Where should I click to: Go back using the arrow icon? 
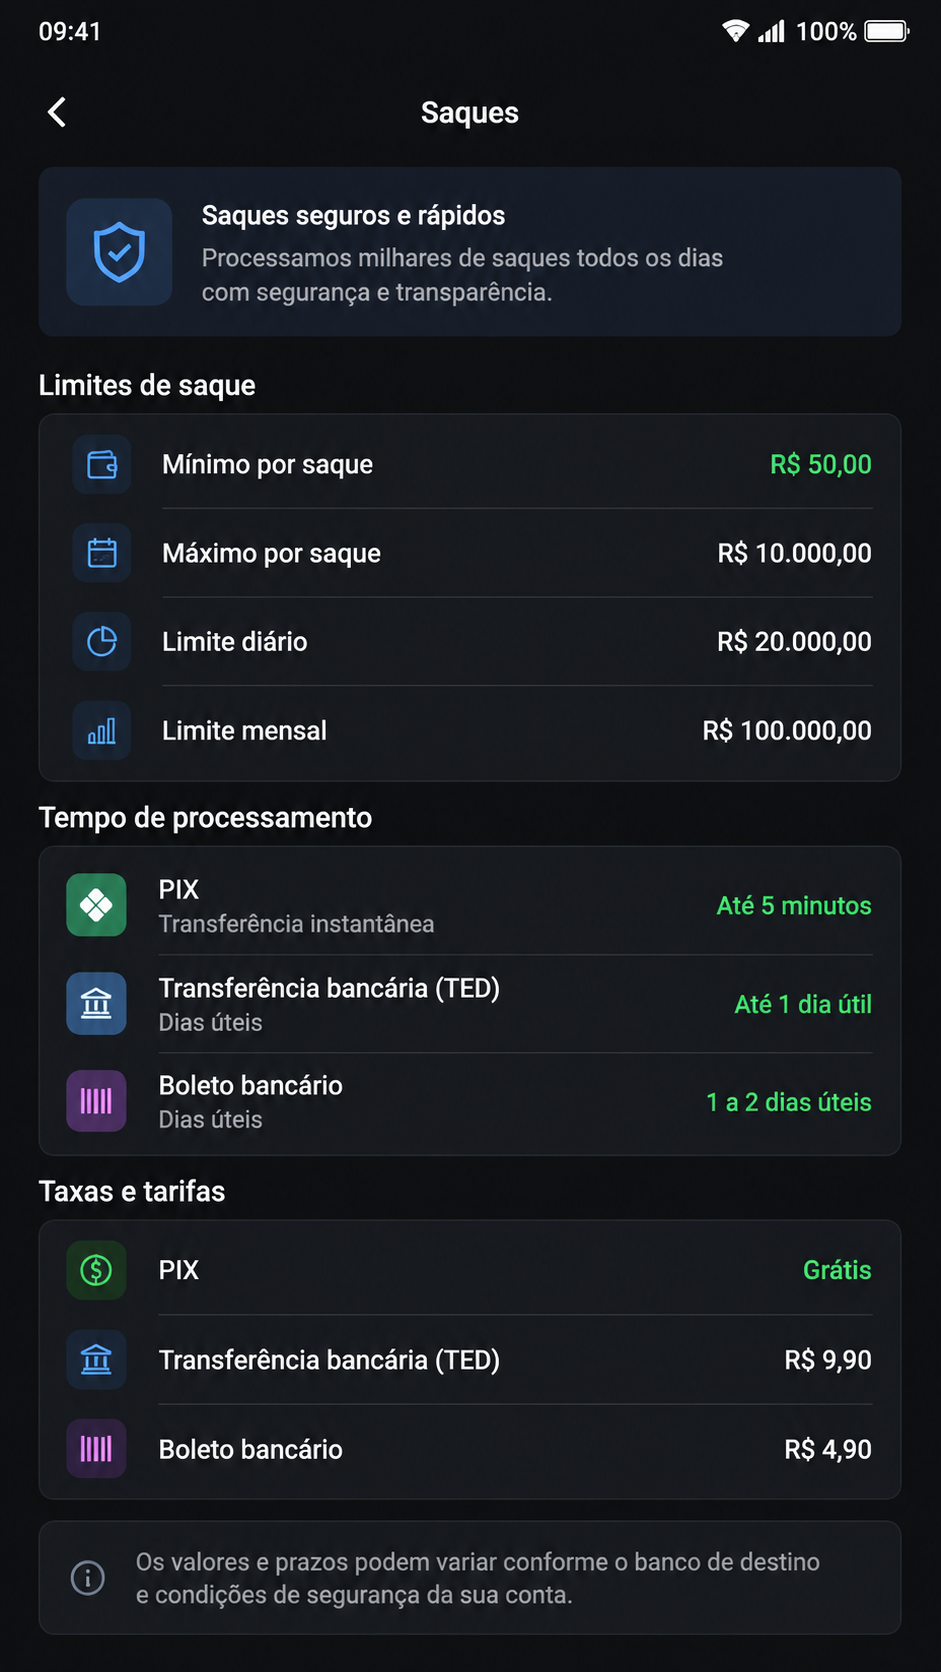[57, 112]
